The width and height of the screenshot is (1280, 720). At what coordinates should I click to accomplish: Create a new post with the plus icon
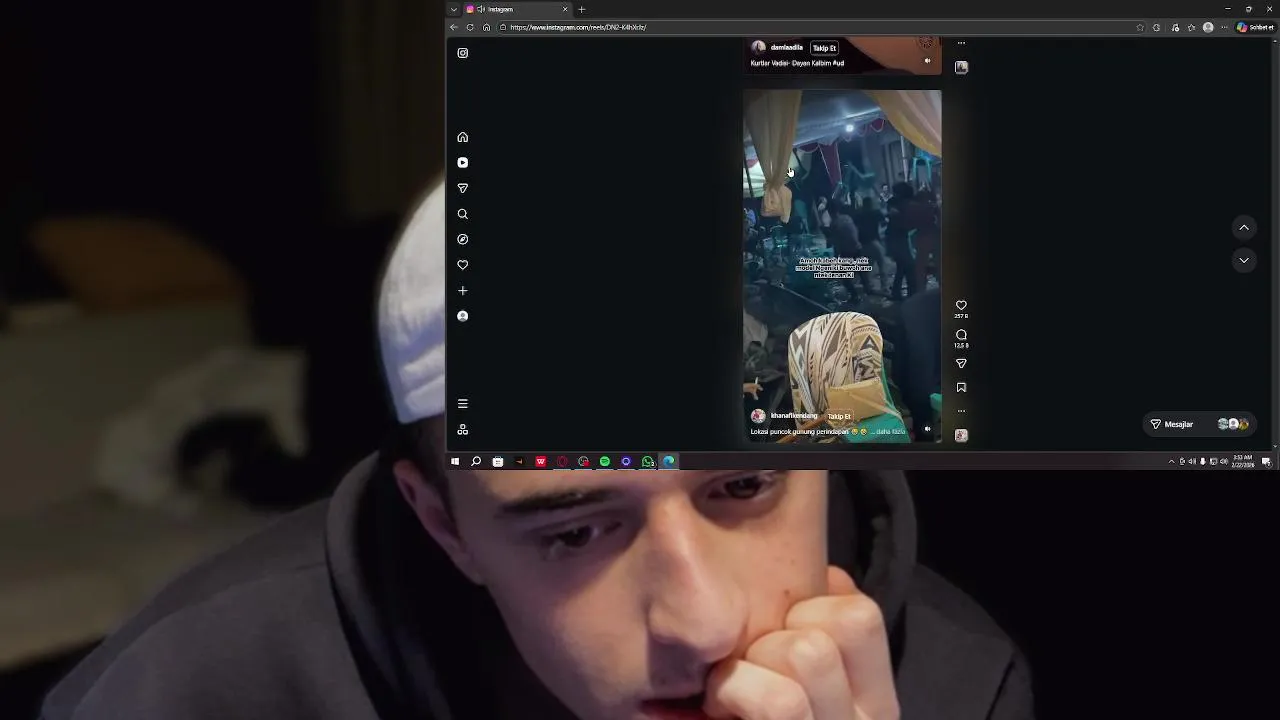[x=462, y=290]
